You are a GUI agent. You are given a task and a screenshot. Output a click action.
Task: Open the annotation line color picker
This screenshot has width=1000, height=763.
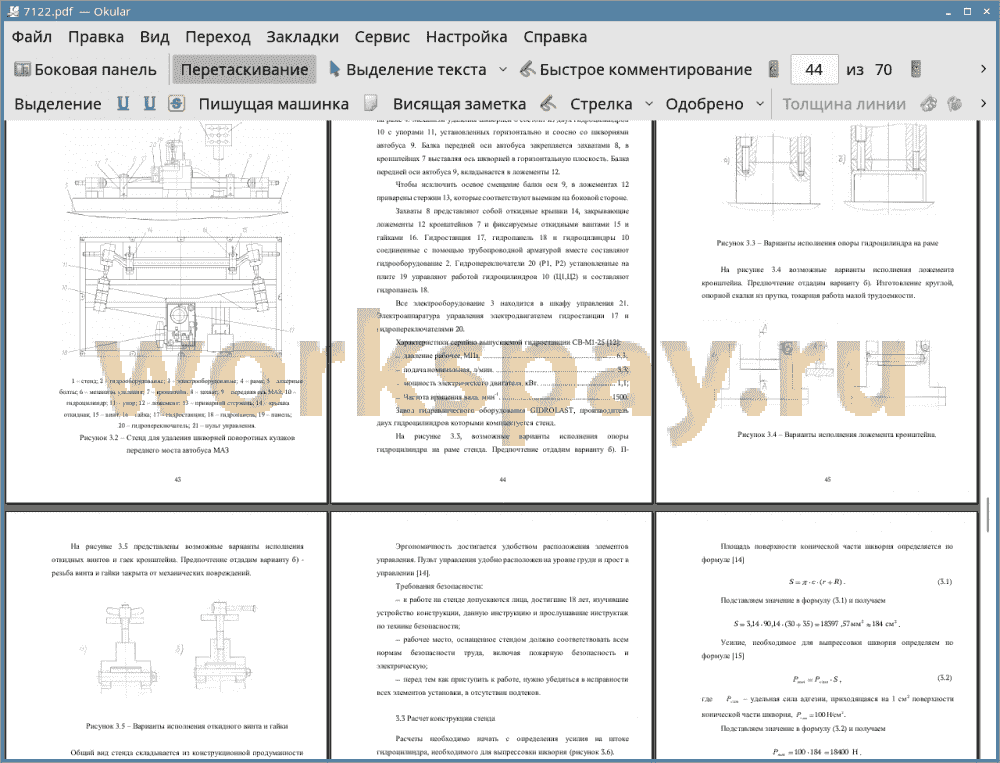click(929, 103)
